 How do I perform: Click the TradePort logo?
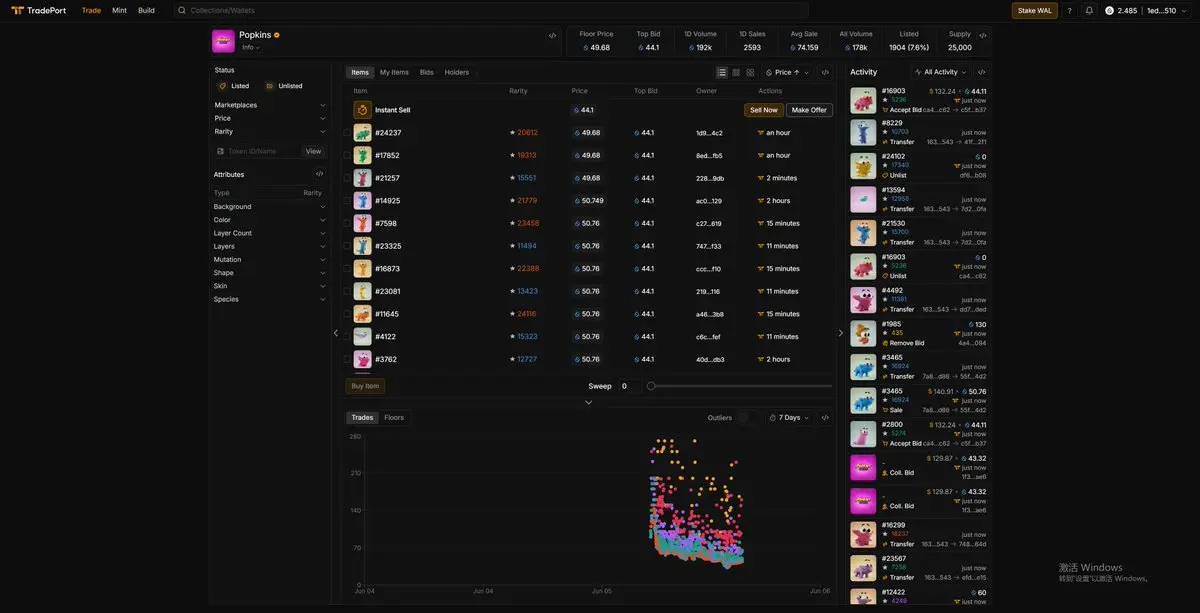tap(38, 10)
